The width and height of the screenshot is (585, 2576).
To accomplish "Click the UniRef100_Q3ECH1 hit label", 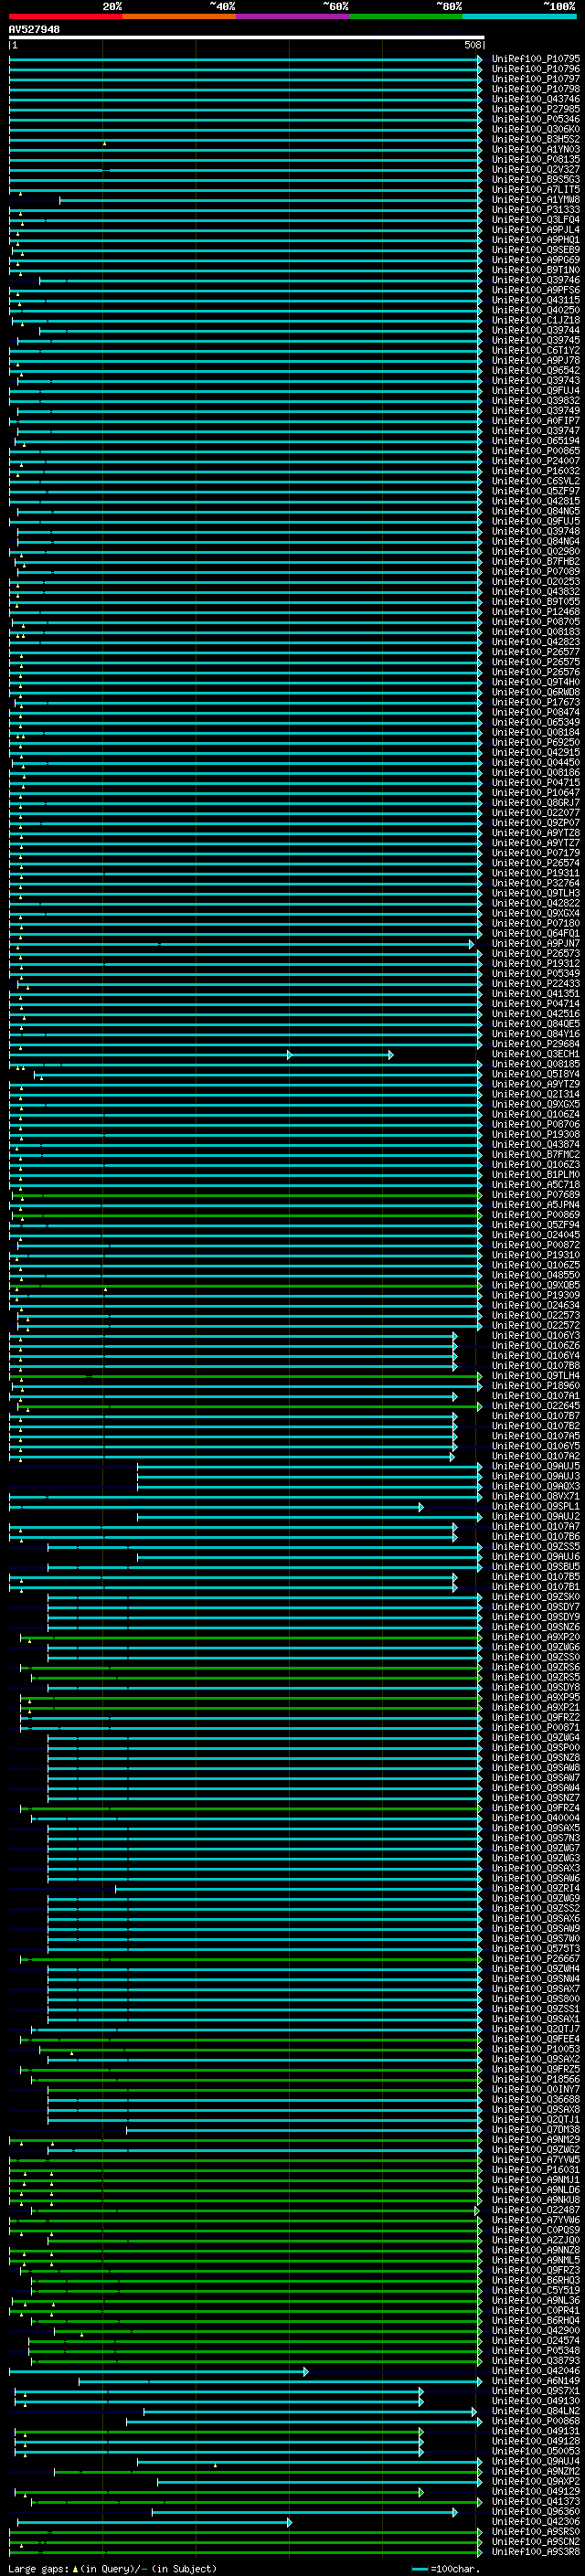I will tap(536, 1054).
